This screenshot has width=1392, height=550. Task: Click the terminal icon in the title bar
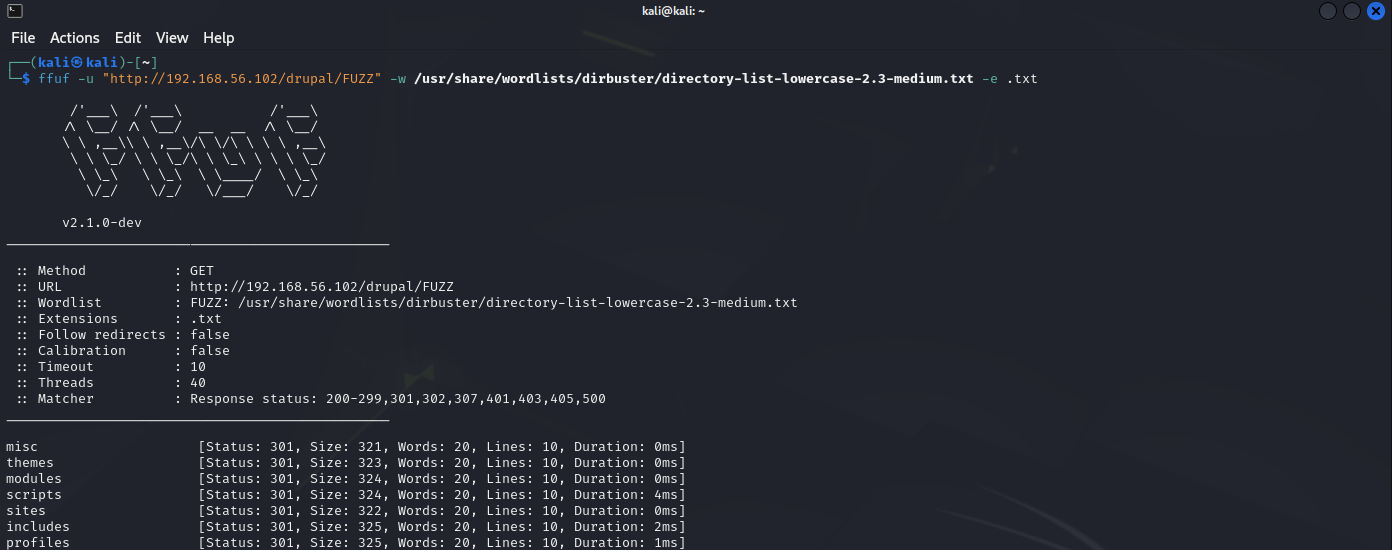point(15,11)
